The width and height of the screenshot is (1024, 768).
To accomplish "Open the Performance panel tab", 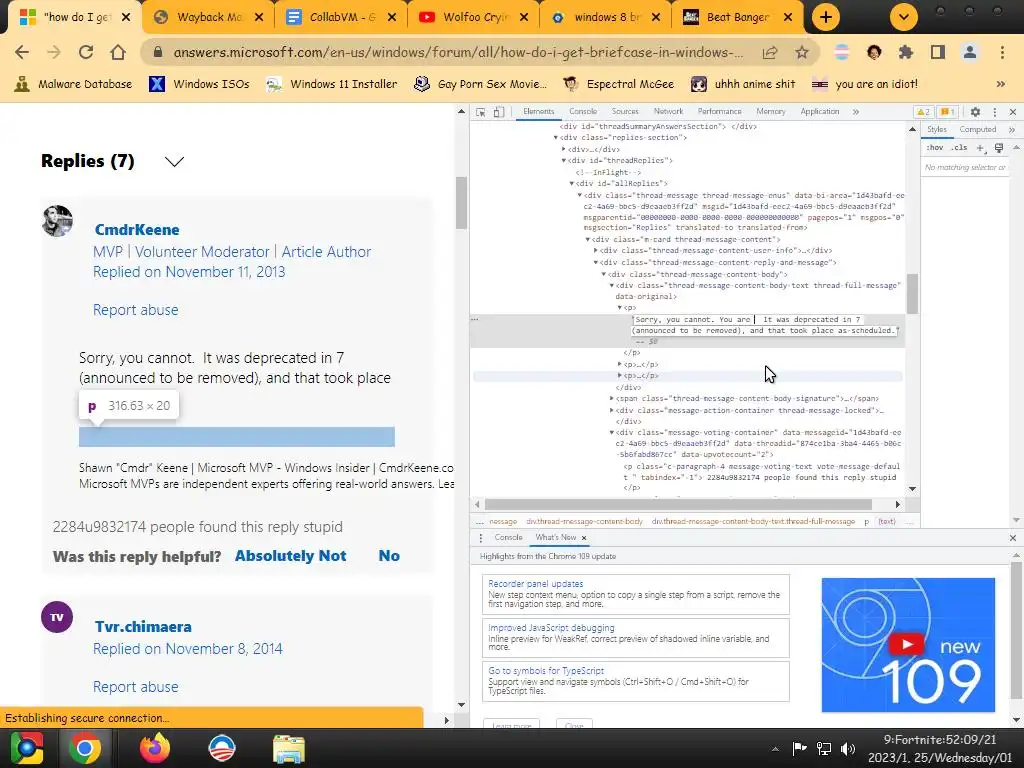I will click(719, 112).
